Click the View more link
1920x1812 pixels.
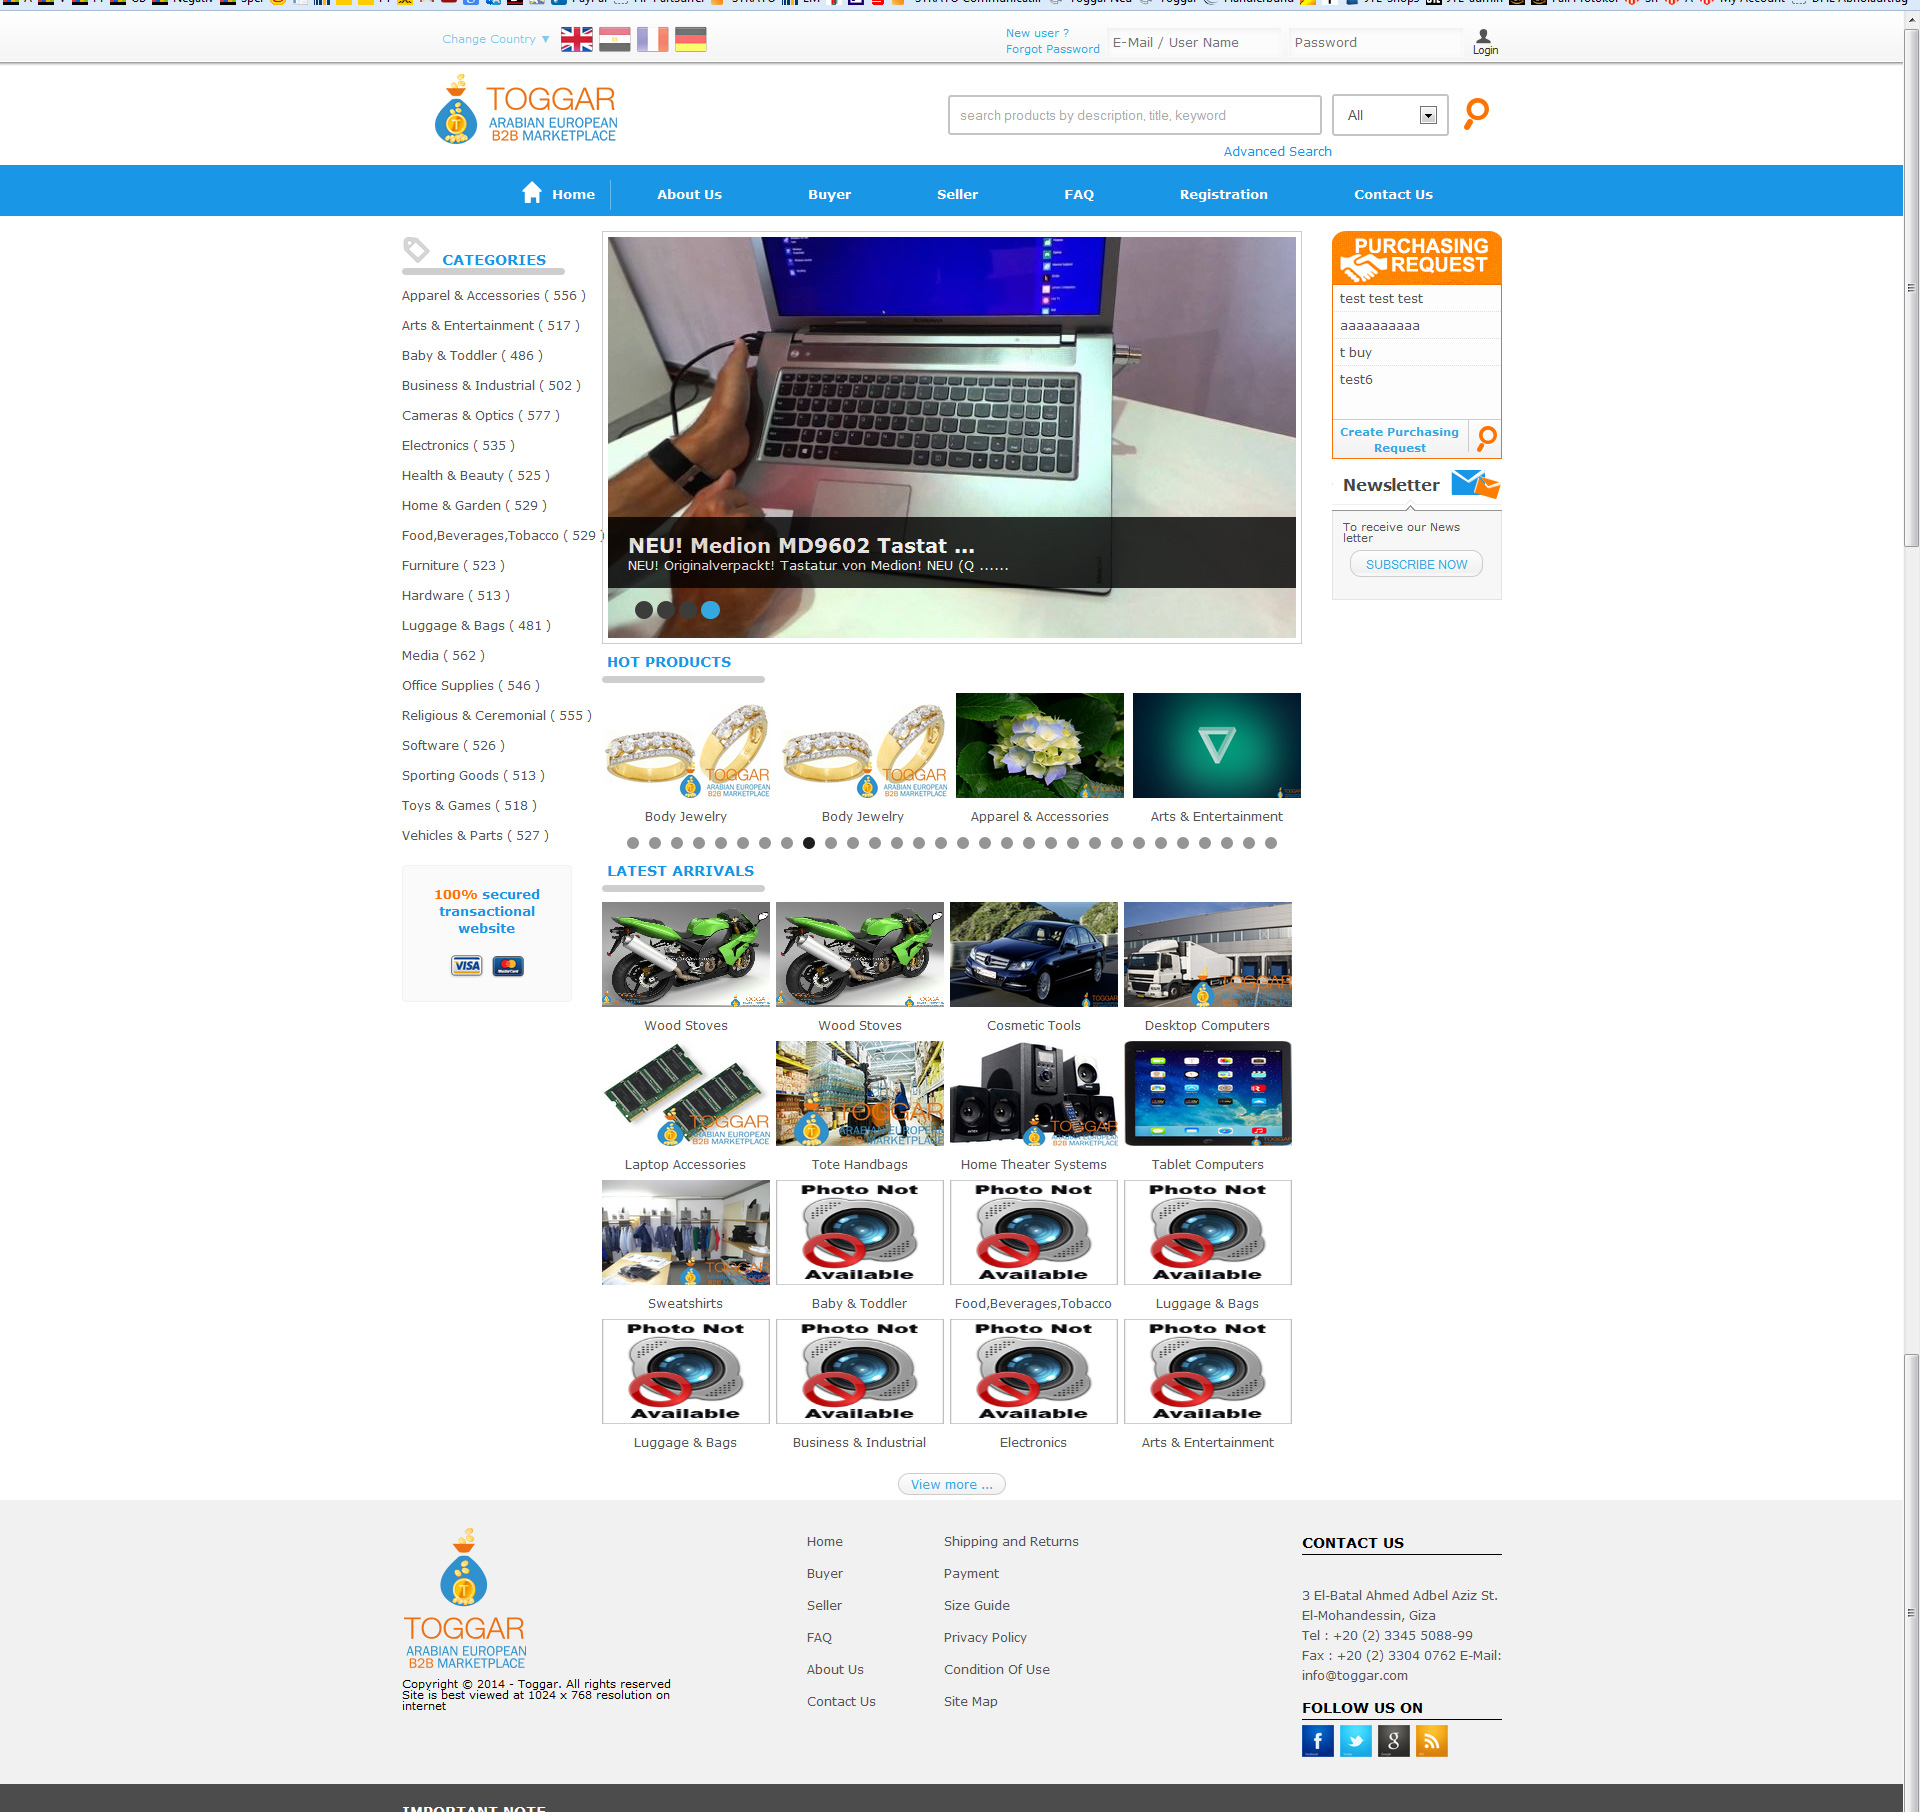click(951, 1485)
